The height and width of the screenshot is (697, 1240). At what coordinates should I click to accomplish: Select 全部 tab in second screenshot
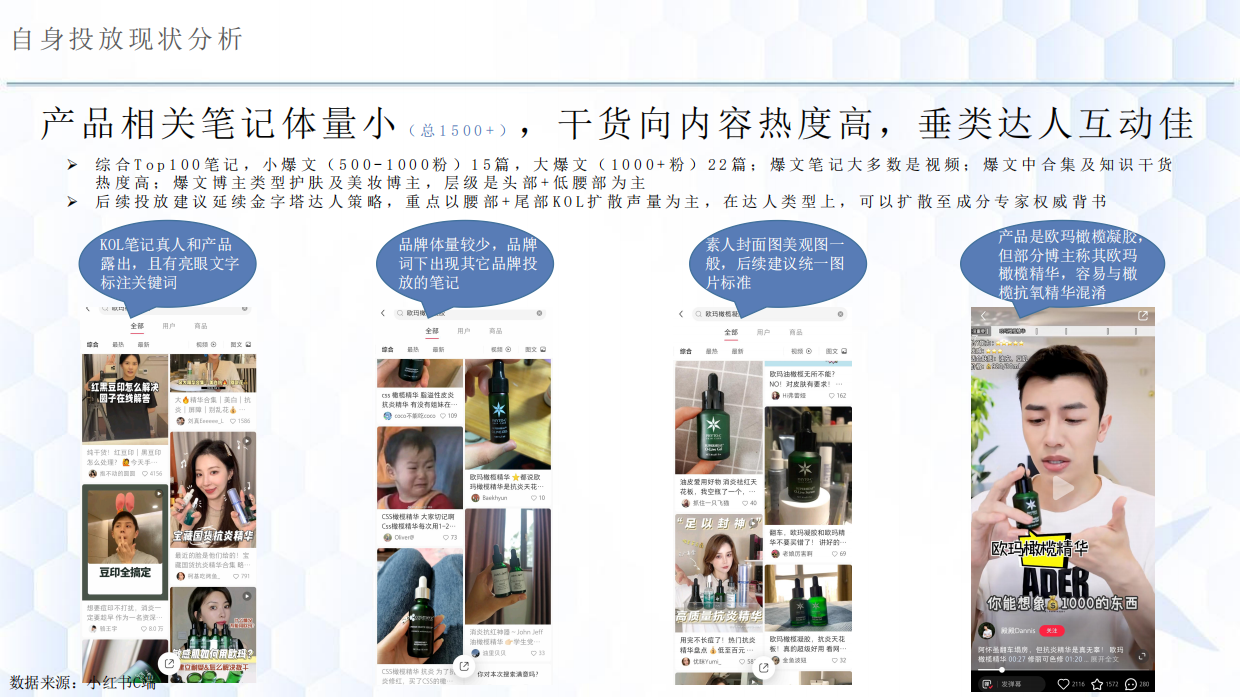point(432,330)
